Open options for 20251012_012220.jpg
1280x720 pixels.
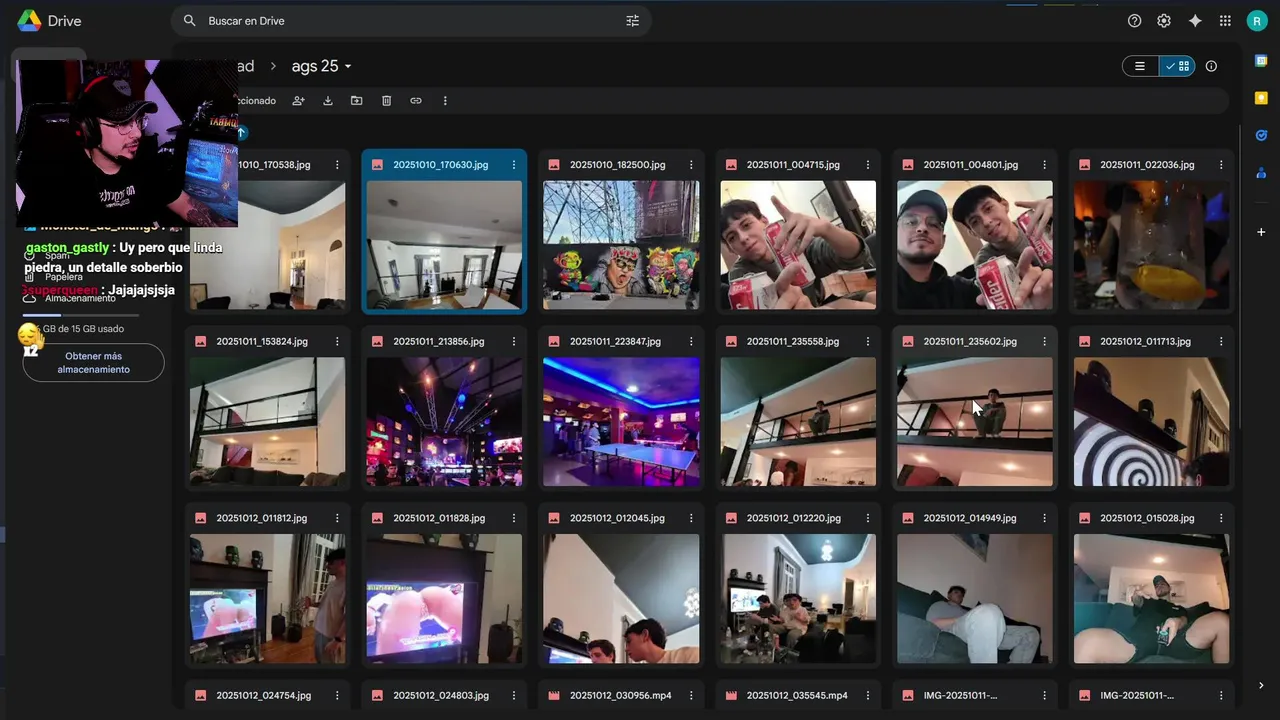pyautogui.click(x=868, y=519)
